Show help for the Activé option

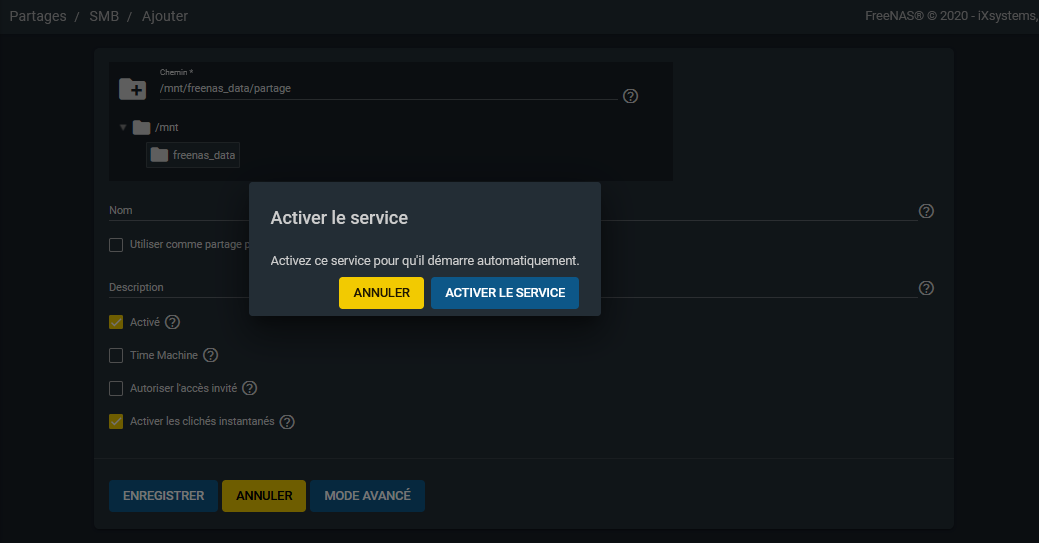pos(172,322)
